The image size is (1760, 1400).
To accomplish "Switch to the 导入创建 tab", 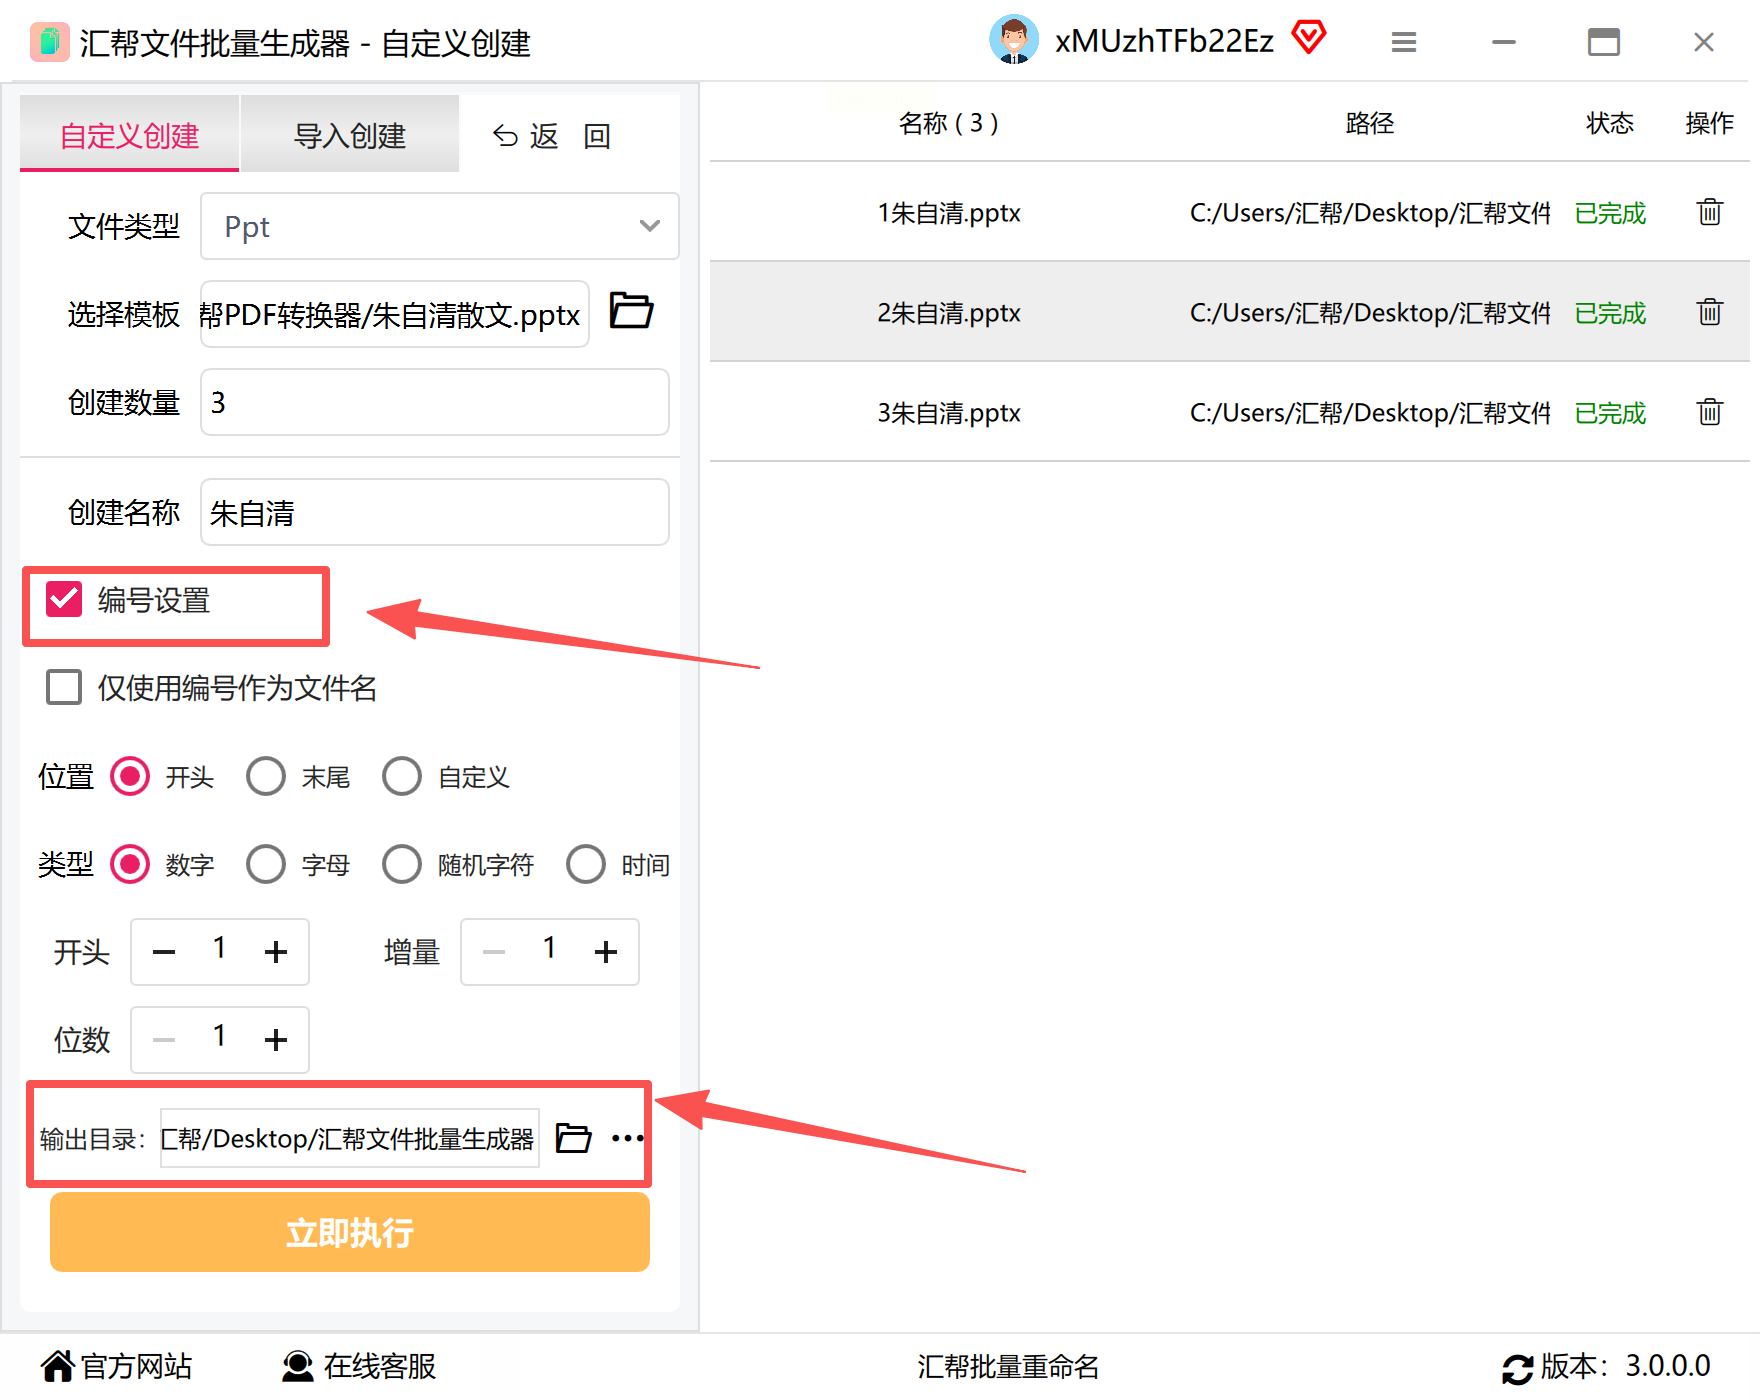I will 349,134.
